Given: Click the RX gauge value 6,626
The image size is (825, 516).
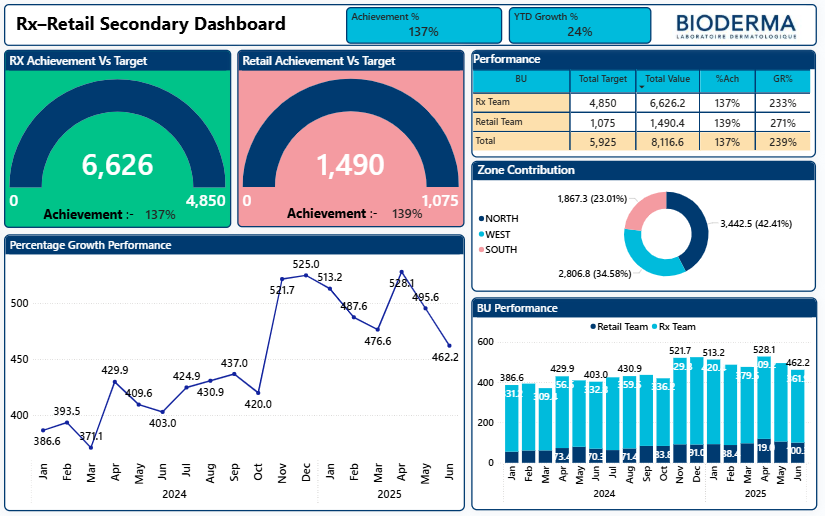Looking at the screenshot, I should pyautogui.click(x=117, y=166).
